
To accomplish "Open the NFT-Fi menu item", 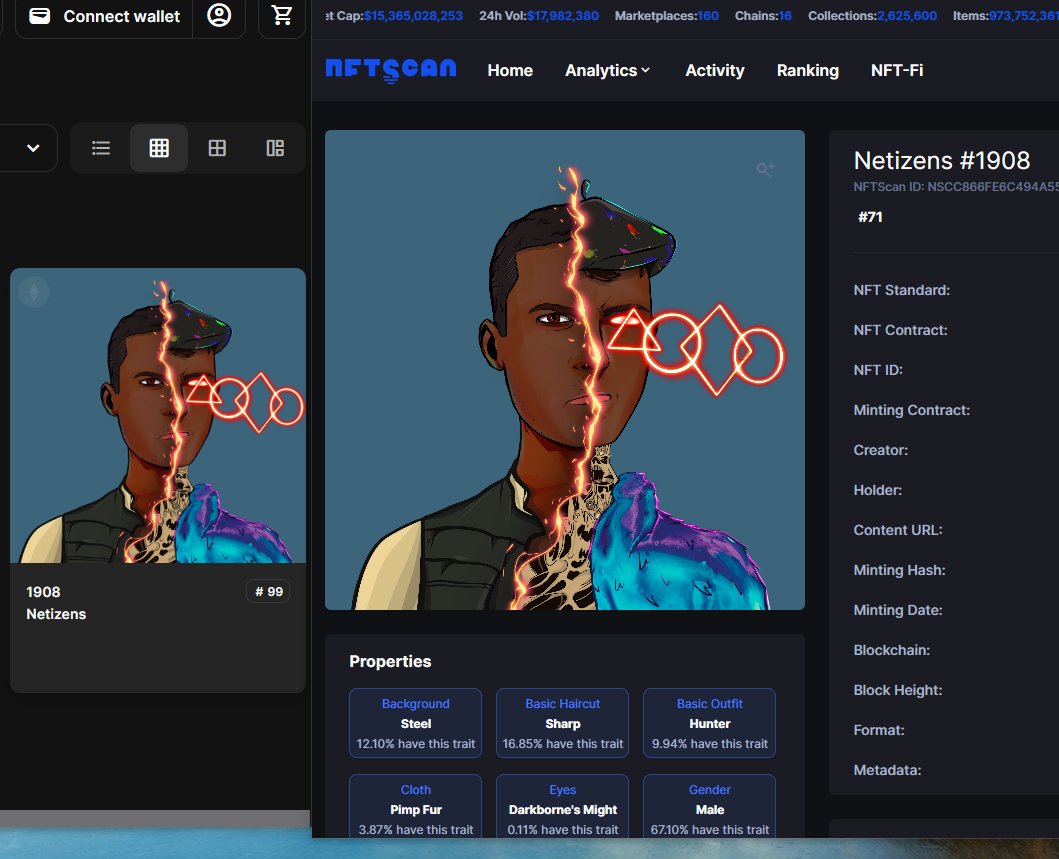I will (897, 70).
